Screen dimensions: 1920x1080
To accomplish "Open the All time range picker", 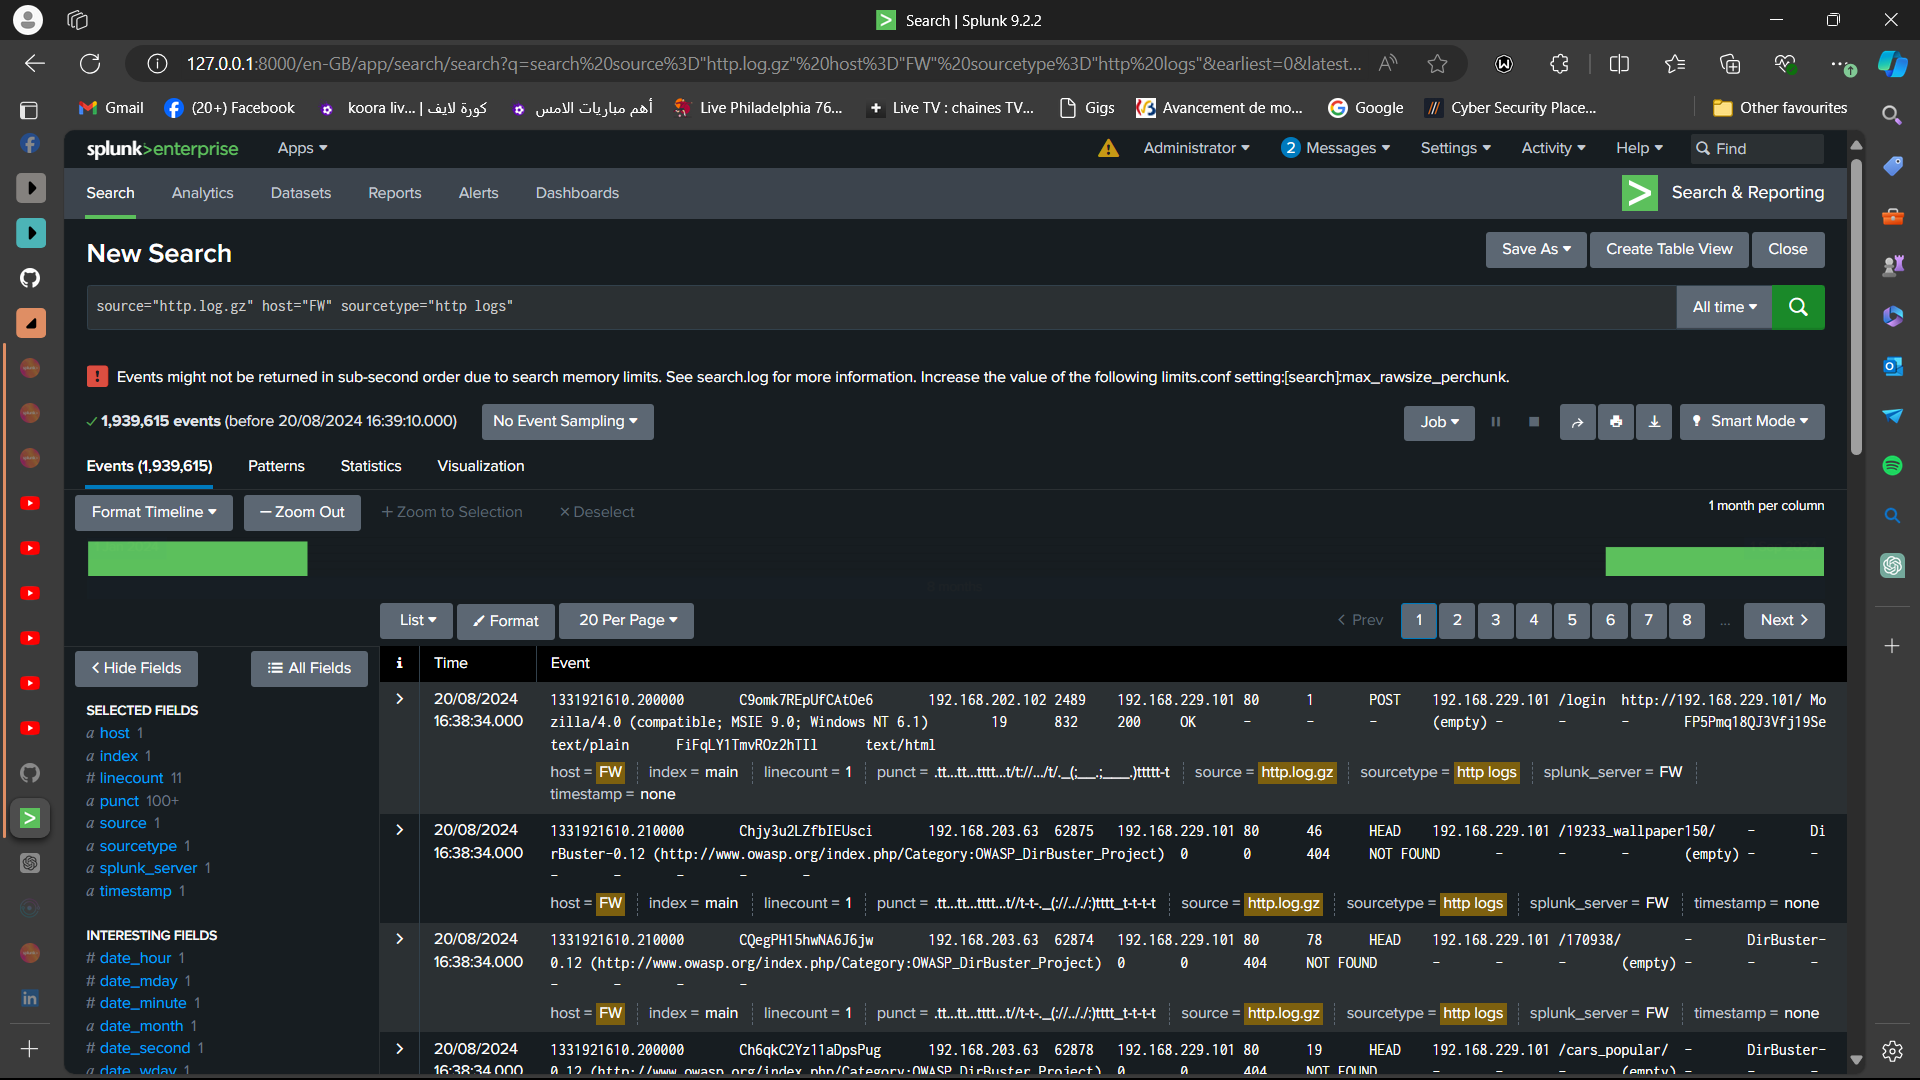I will 1724,307.
